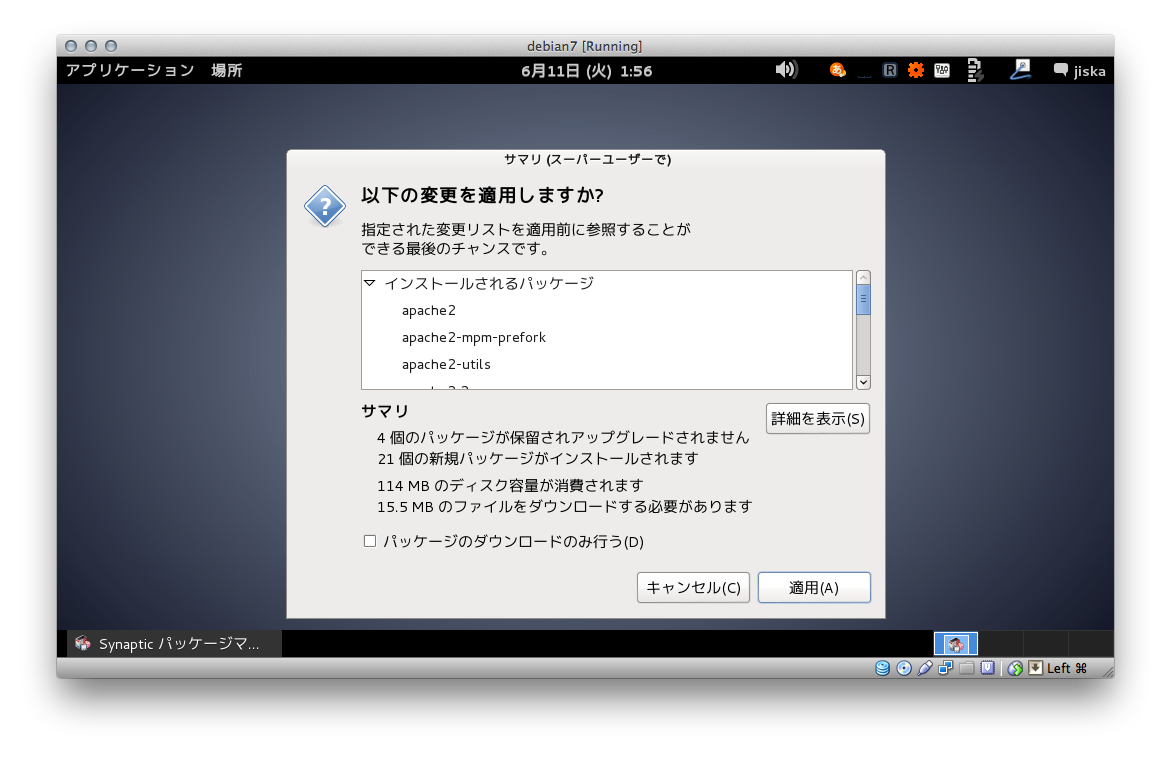Open the Japanese input method icon
Viewport: 1171px width, 757px height.
(838, 70)
